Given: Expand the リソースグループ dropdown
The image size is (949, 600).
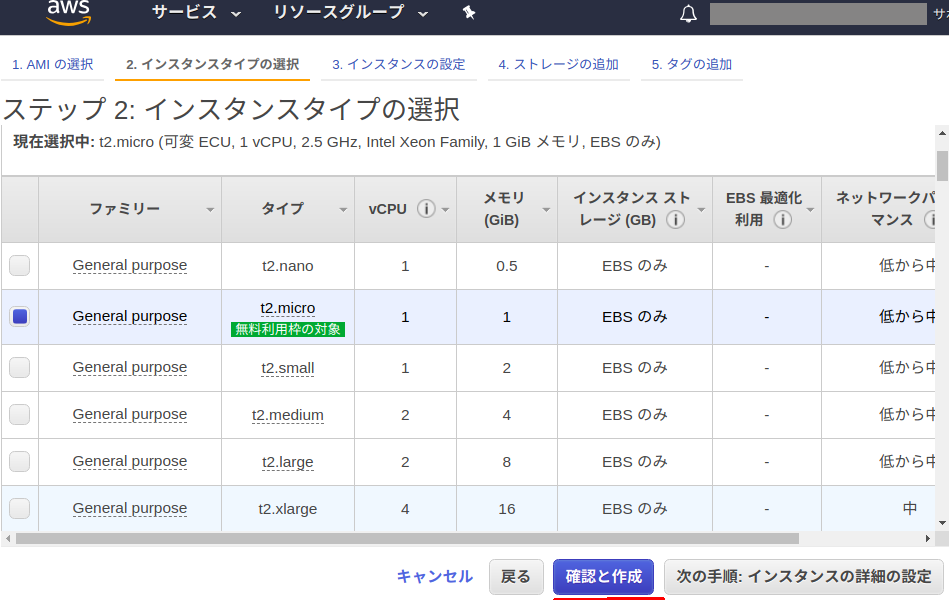Looking at the screenshot, I should (x=351, y=13).
